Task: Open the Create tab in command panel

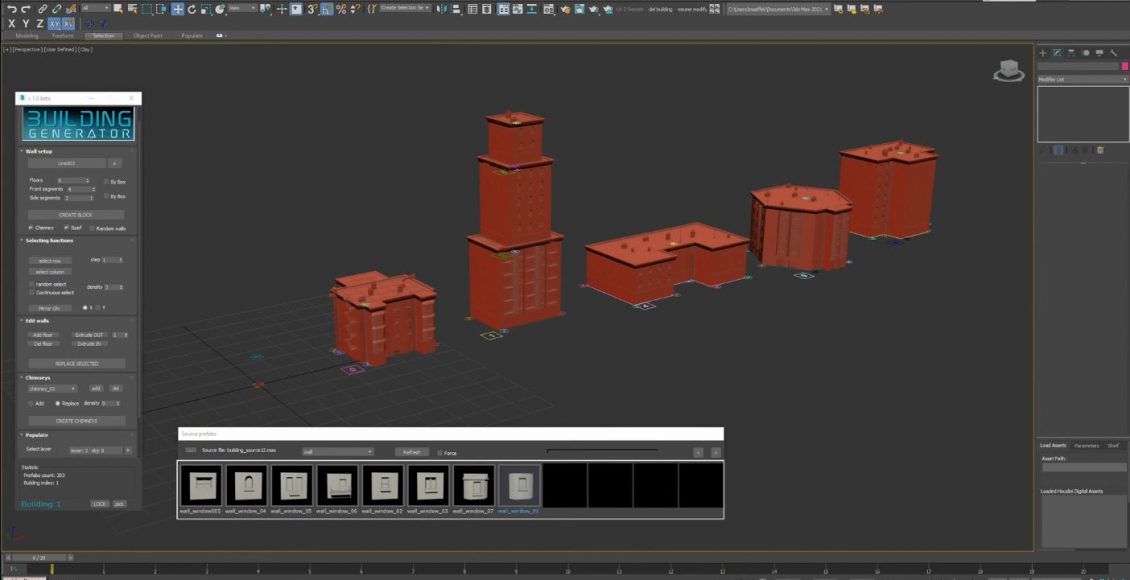Action: tap(1042, 53)
